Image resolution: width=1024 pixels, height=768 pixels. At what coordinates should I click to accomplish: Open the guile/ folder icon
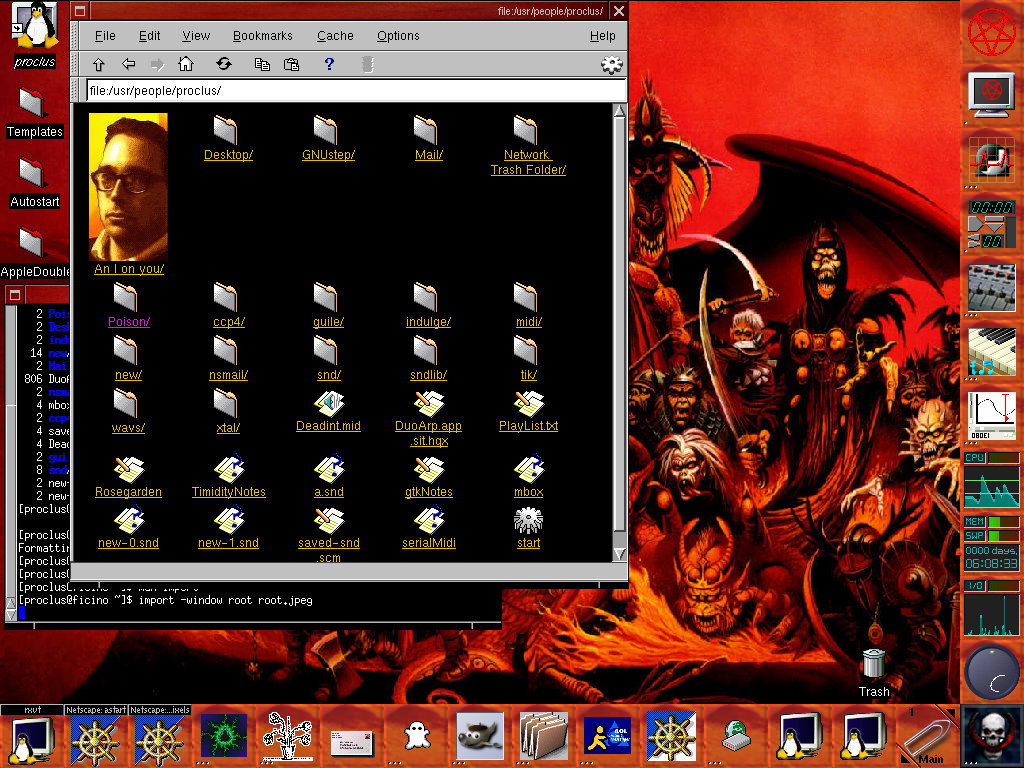click(x=325, y=297)
